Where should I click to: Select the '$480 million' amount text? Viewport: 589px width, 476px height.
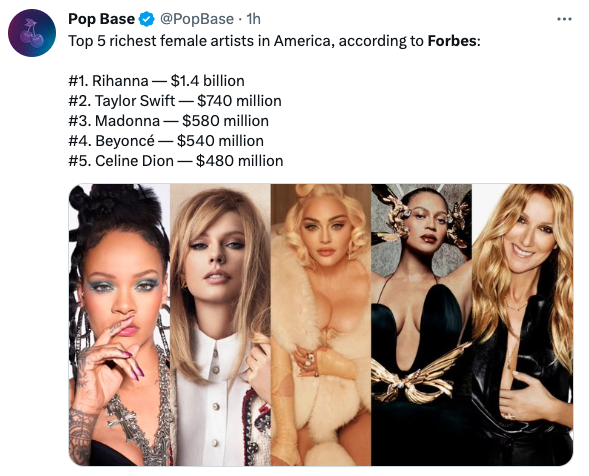click(240, 161)
